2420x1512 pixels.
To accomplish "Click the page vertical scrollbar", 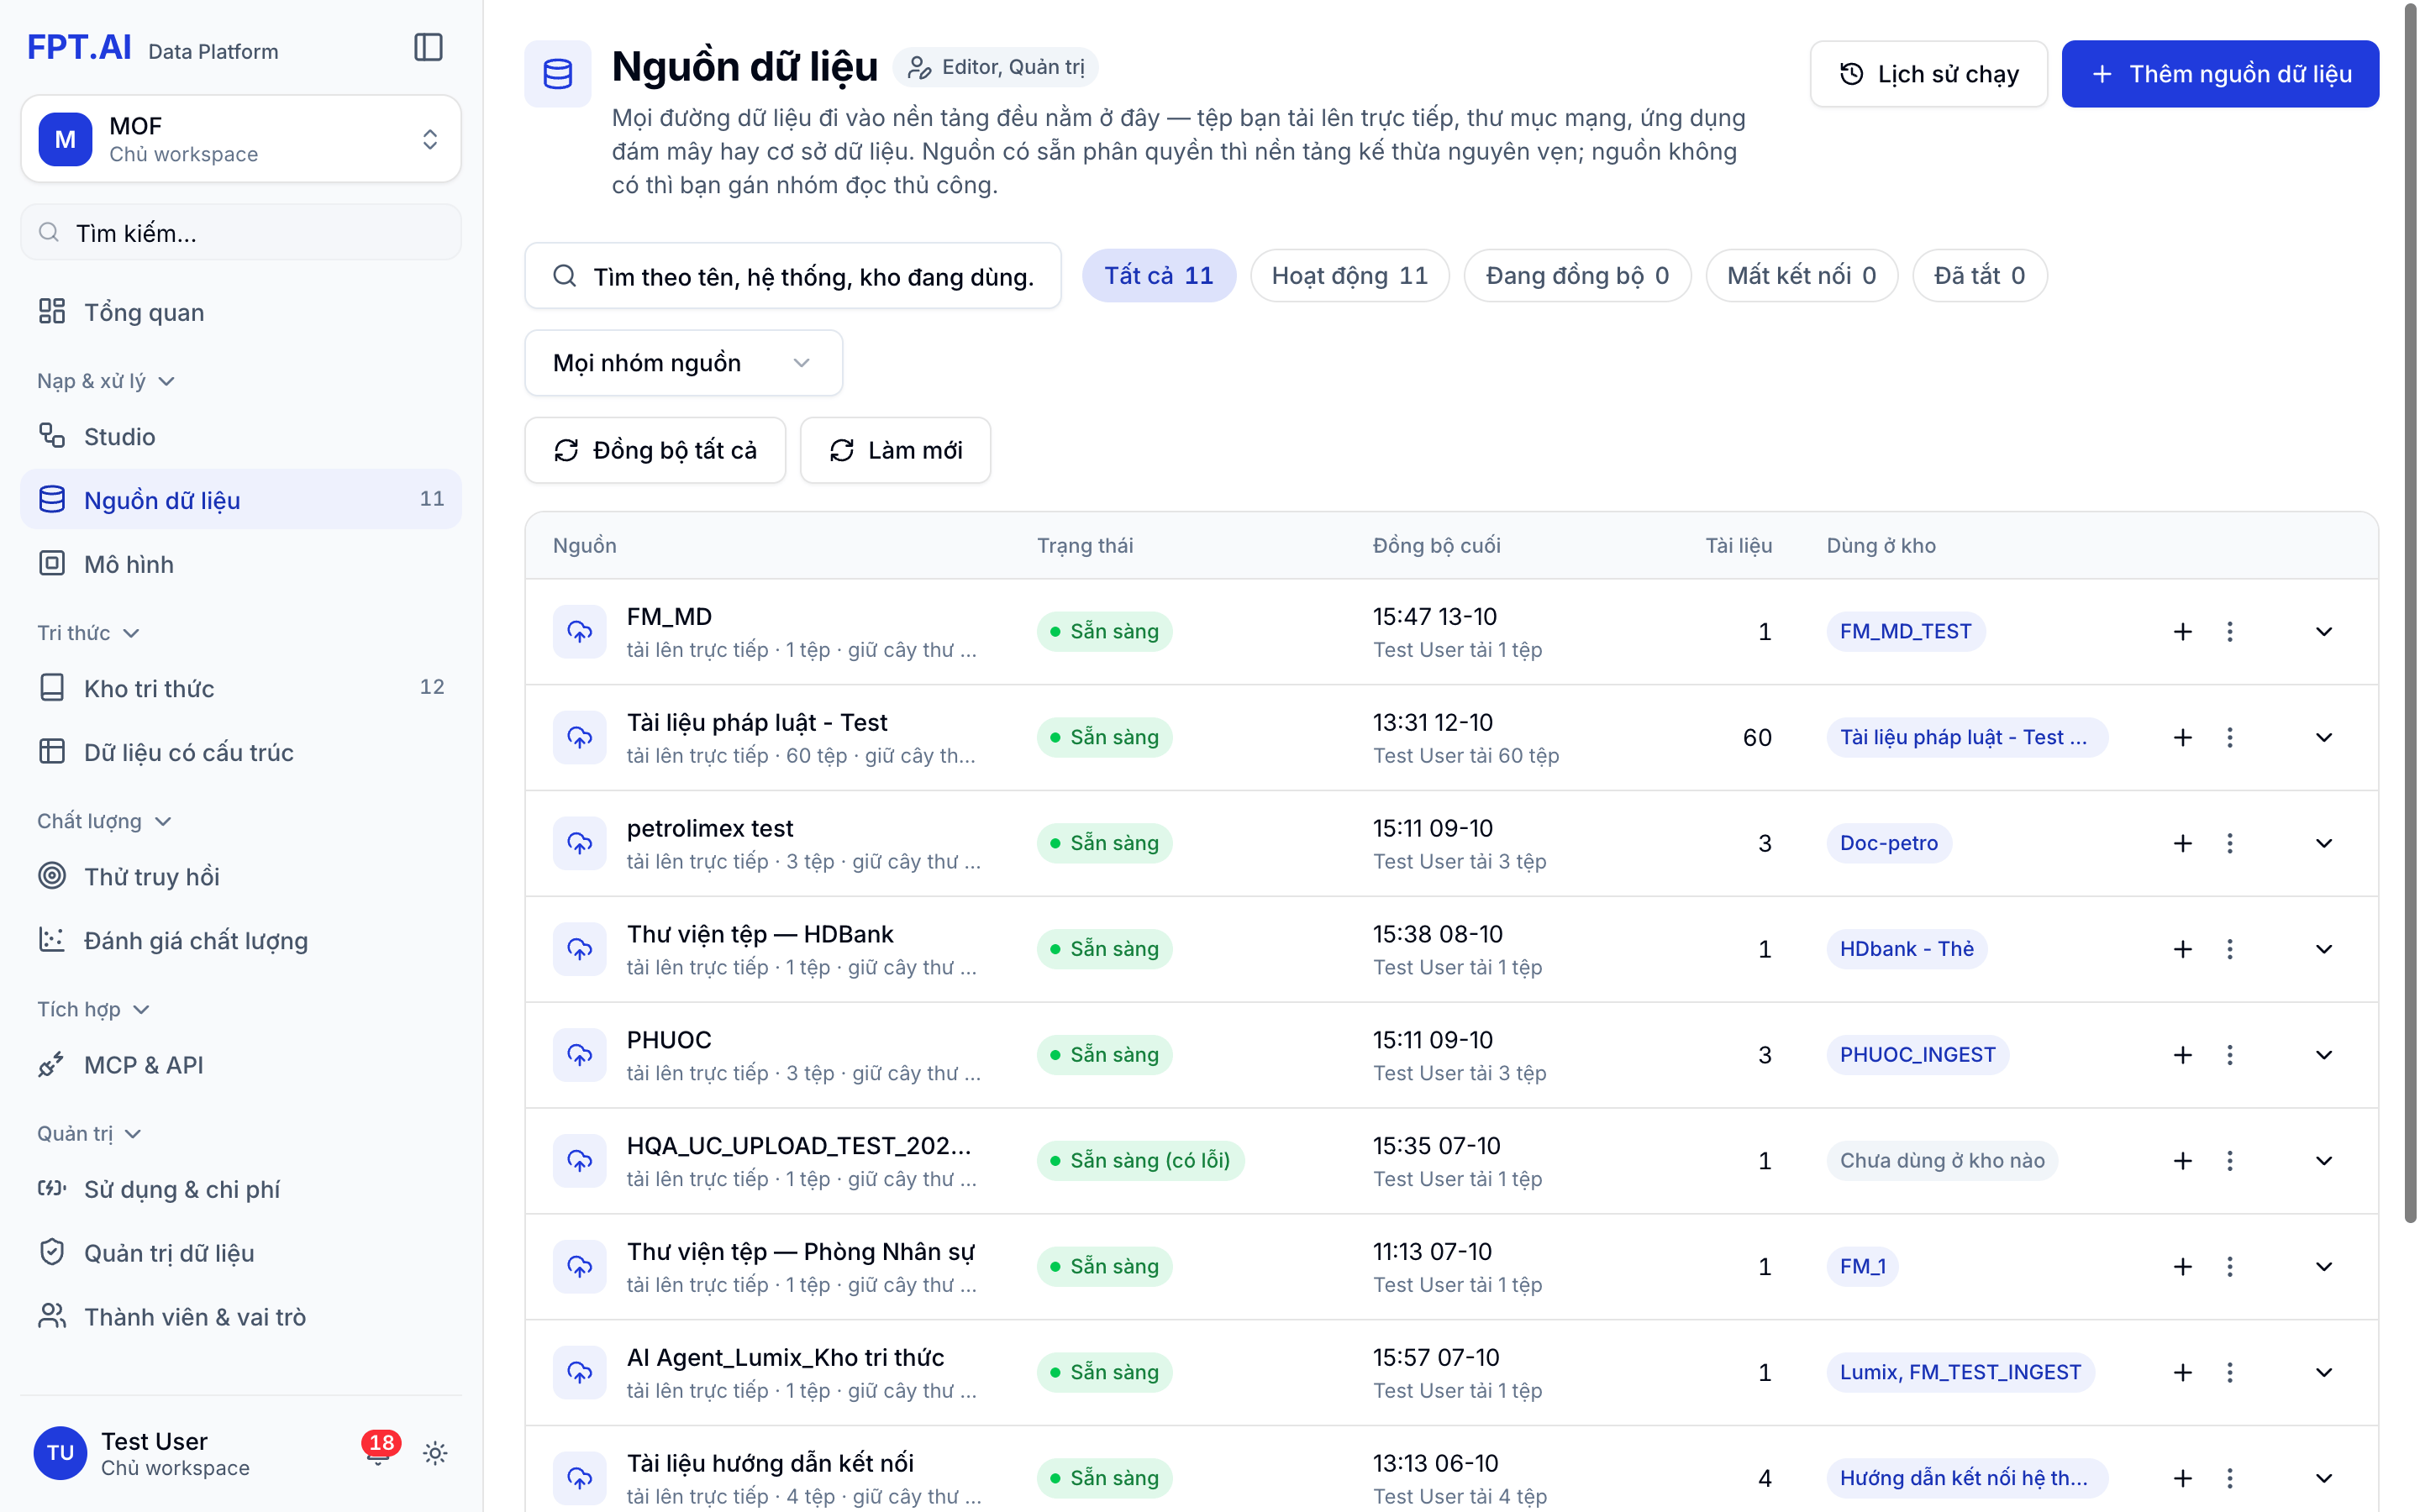I will click(x=2410, y=610).
